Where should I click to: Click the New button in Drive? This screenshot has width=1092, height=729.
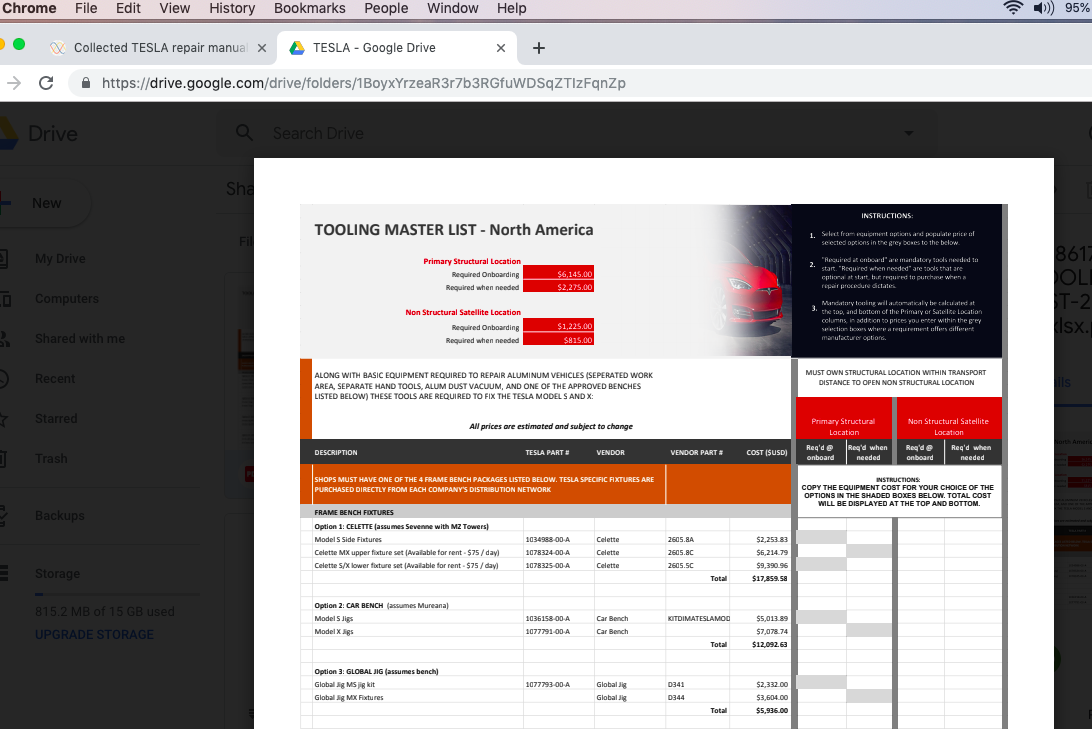[45, 203]
